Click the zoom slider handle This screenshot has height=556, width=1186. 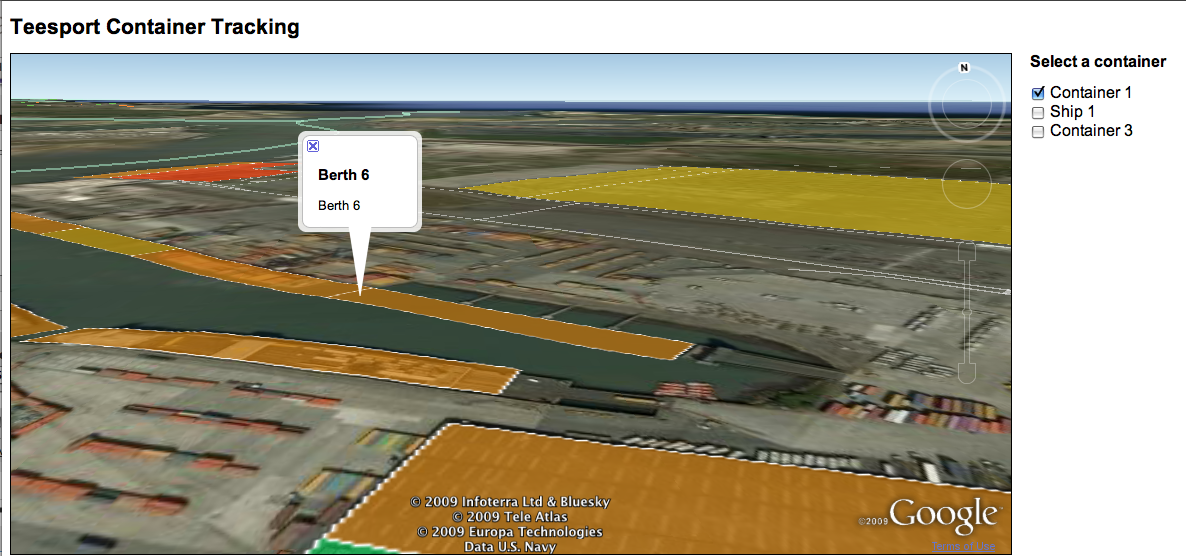point(967,312)
